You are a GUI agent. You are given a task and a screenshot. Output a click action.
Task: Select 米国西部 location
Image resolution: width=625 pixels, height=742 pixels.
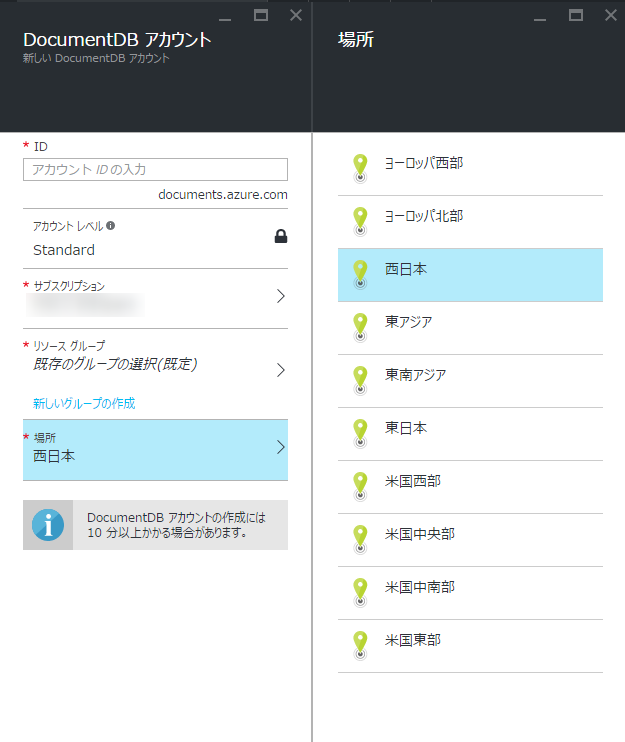470,487
